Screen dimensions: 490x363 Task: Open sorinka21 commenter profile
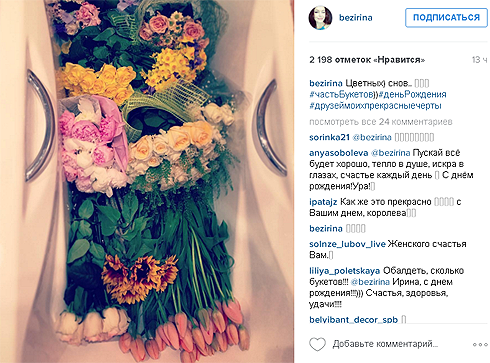[x=329, y=137]
